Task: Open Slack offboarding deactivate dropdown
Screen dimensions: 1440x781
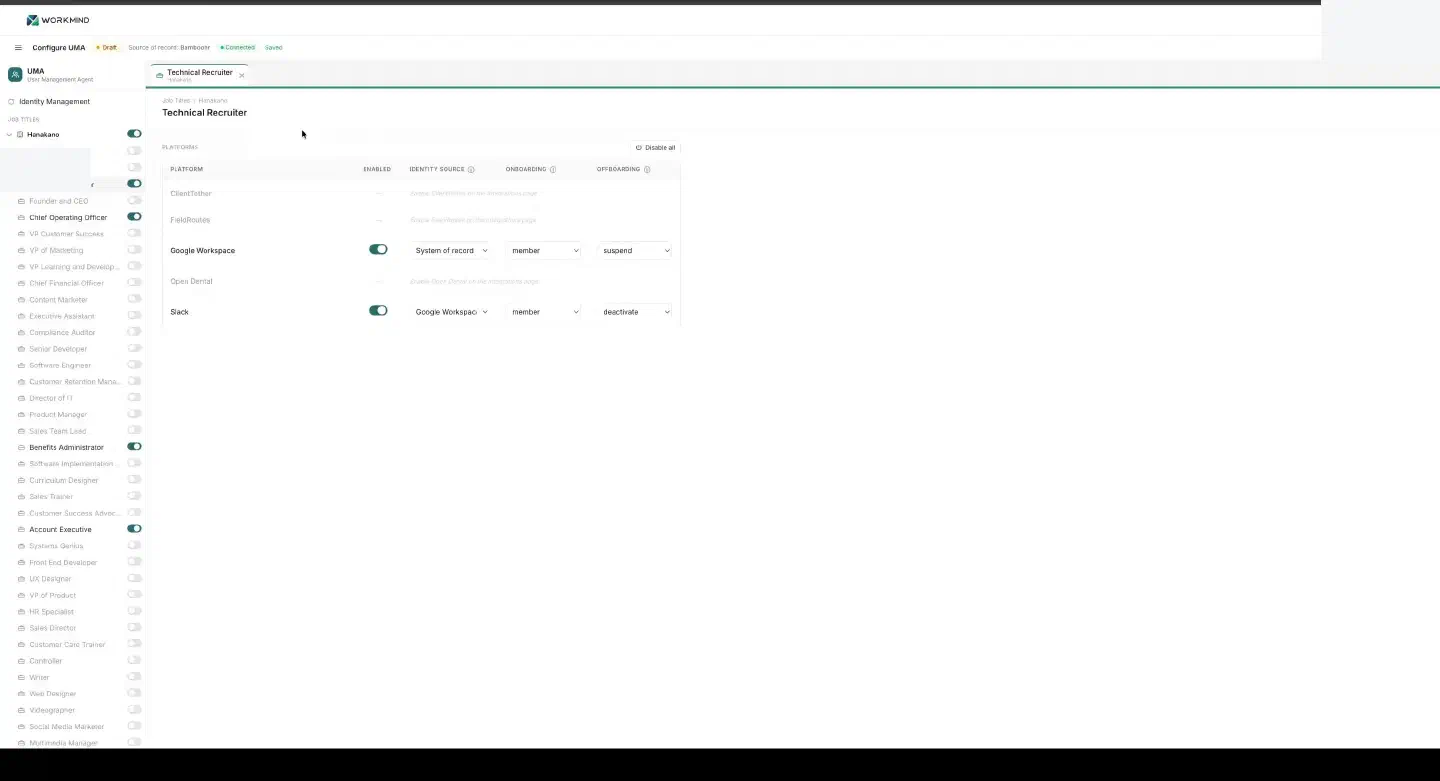Action: (x=635, y=312)
